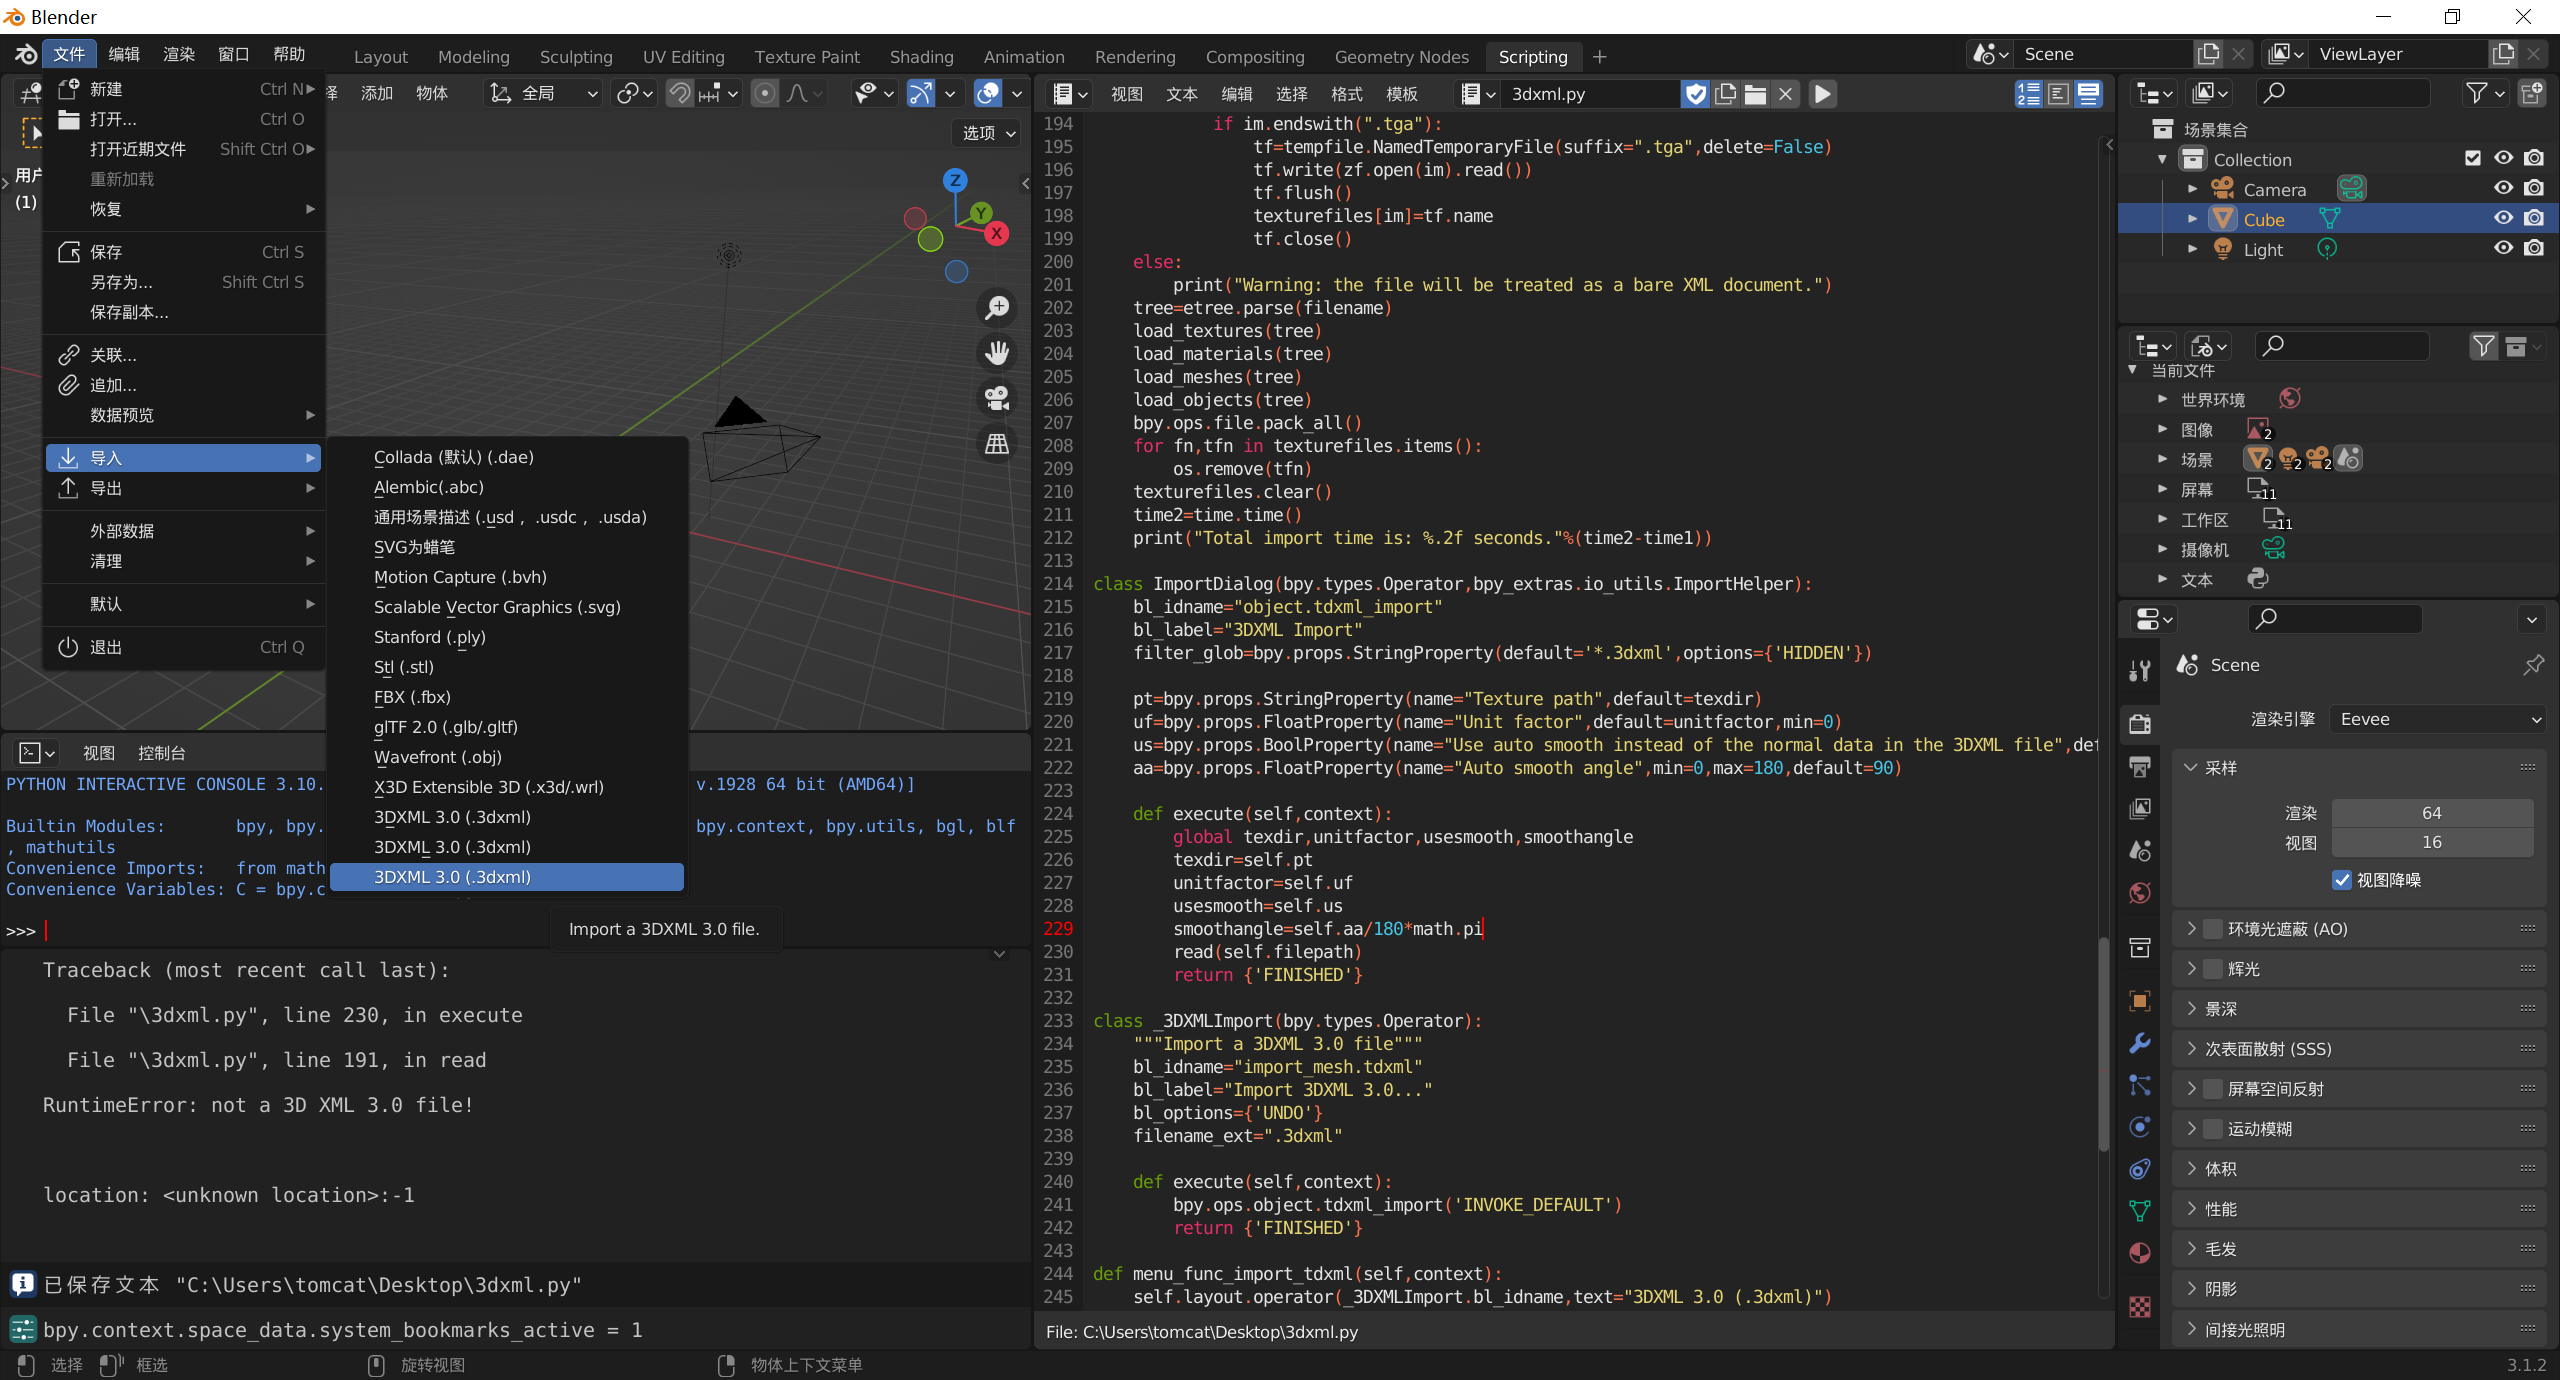Open the 渲染引擎 Eevee dropdown
Image resolution: width=2560 pixels, height=1380 pixels.
pyautogui.click(x=2437, y=718)
